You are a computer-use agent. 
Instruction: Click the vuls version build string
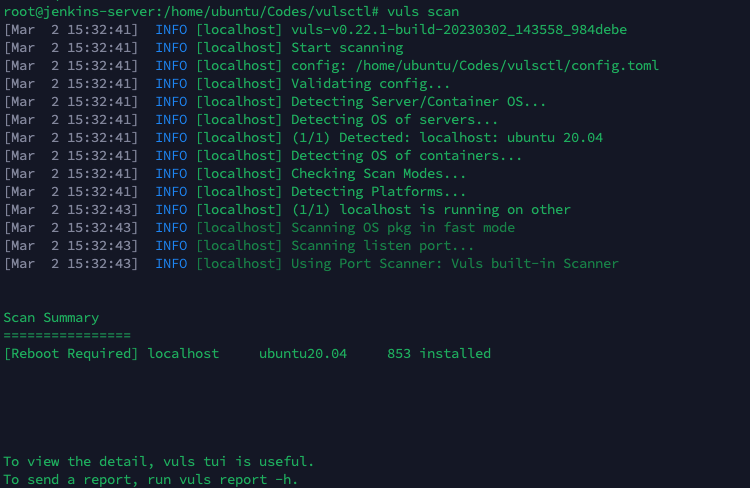coord(459,30)
